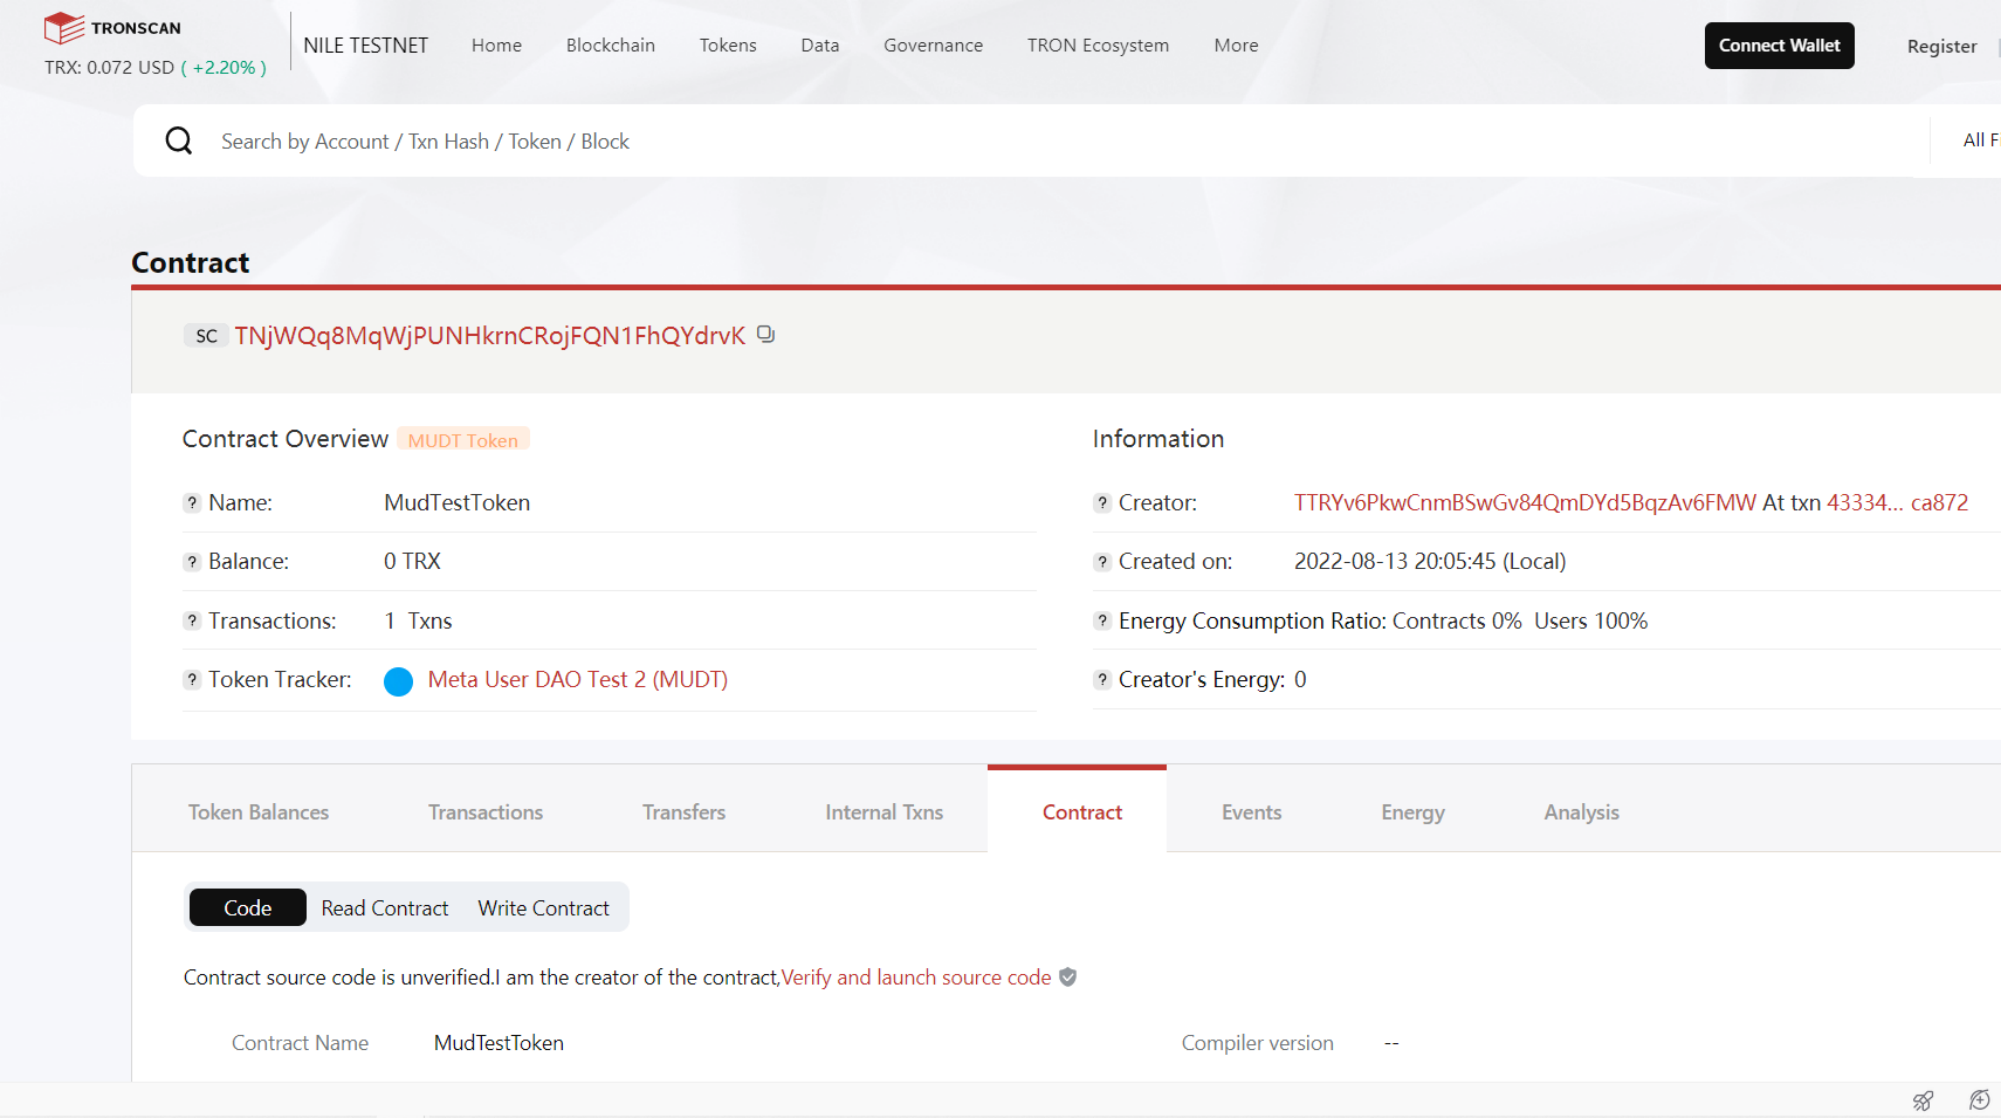Click the search magnifier icon
The width and height of the screenshot is (2002, 1118).
[179, 141]
